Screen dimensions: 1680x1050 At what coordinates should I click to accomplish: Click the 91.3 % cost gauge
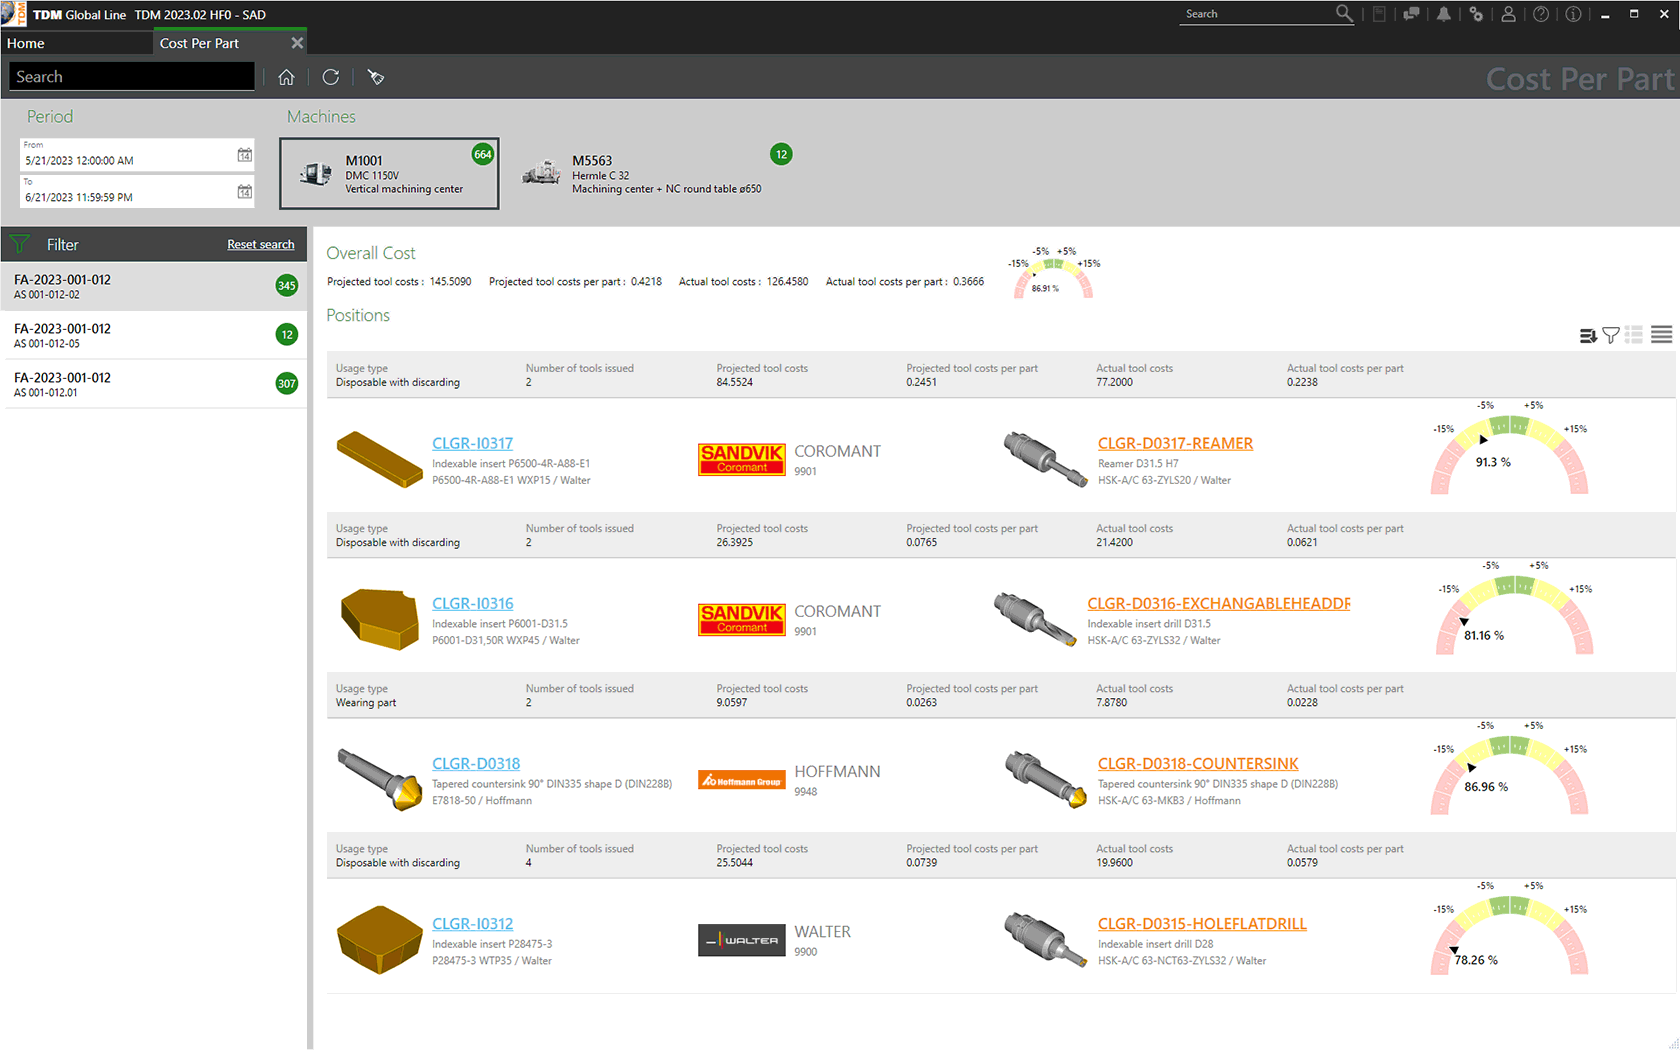point(1509,456)
